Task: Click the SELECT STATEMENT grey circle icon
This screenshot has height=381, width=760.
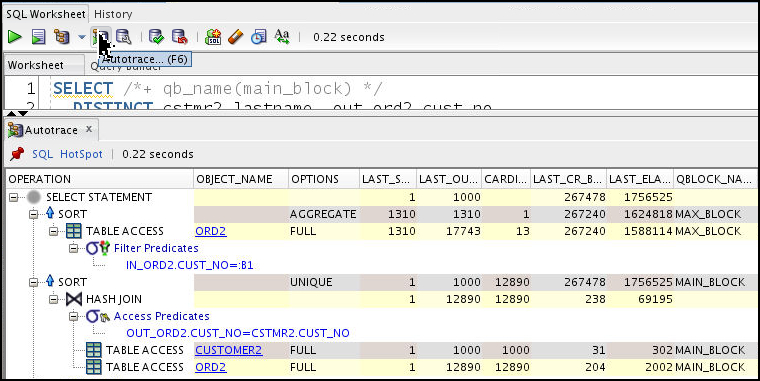Action: pos(34,197)
